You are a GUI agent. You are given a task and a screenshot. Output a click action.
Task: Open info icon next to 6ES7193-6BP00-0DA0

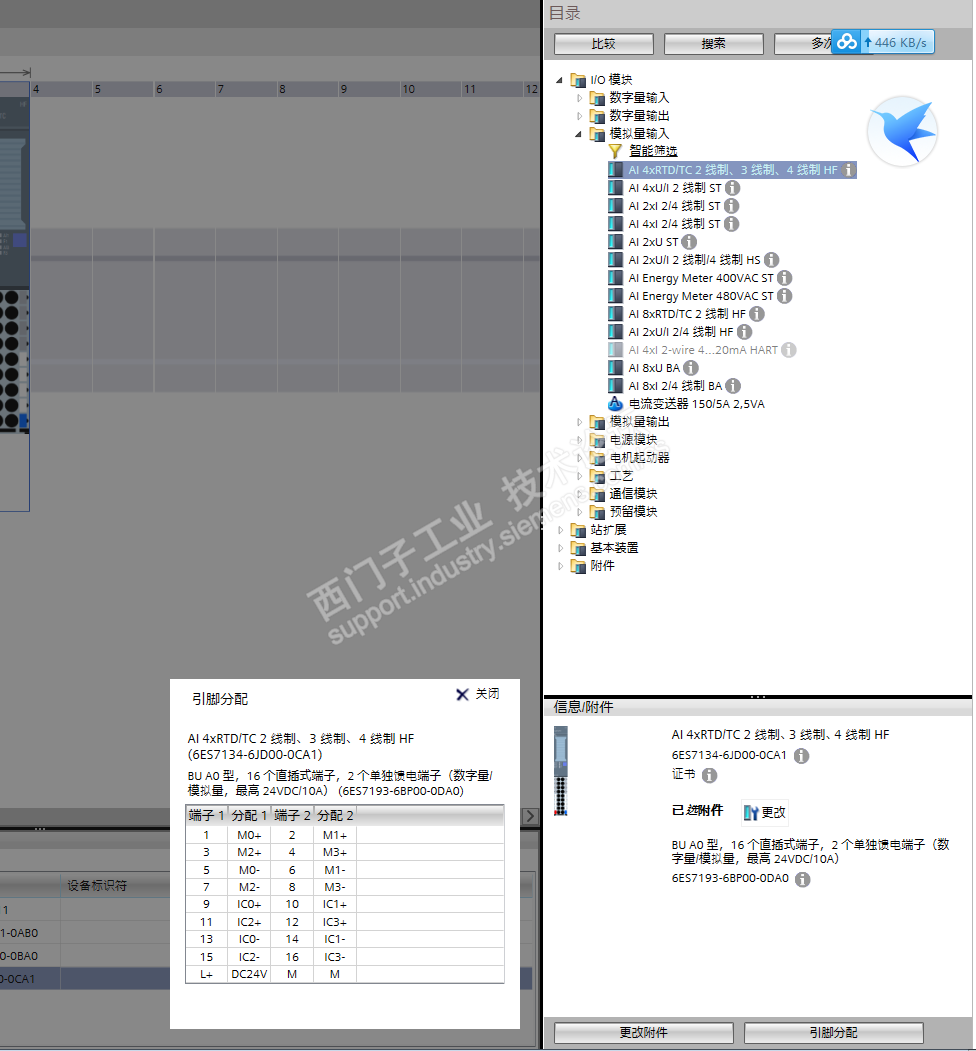click(802, 879)
